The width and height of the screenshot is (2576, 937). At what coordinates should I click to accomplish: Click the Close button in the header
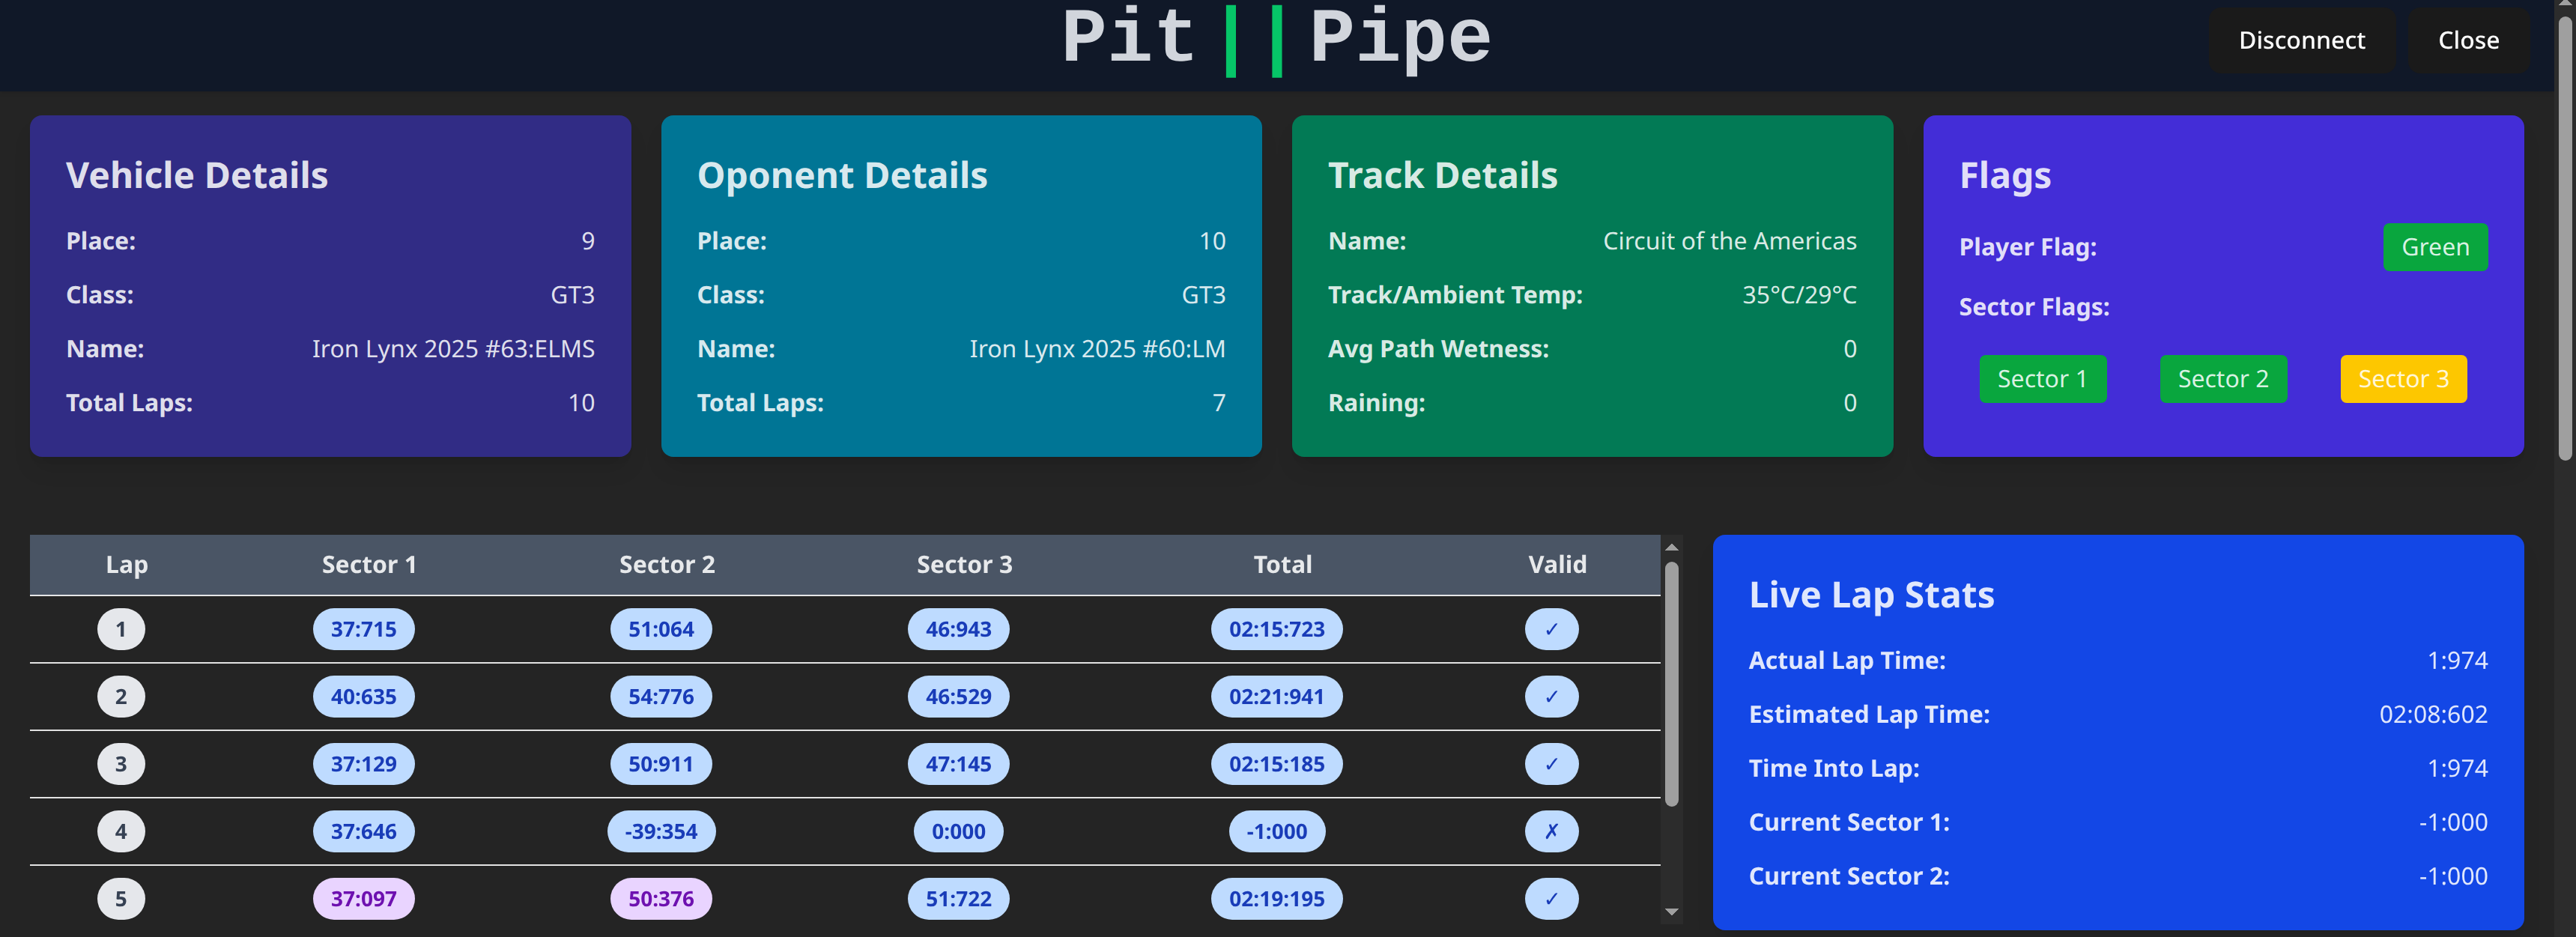[x=2468, y=40]
